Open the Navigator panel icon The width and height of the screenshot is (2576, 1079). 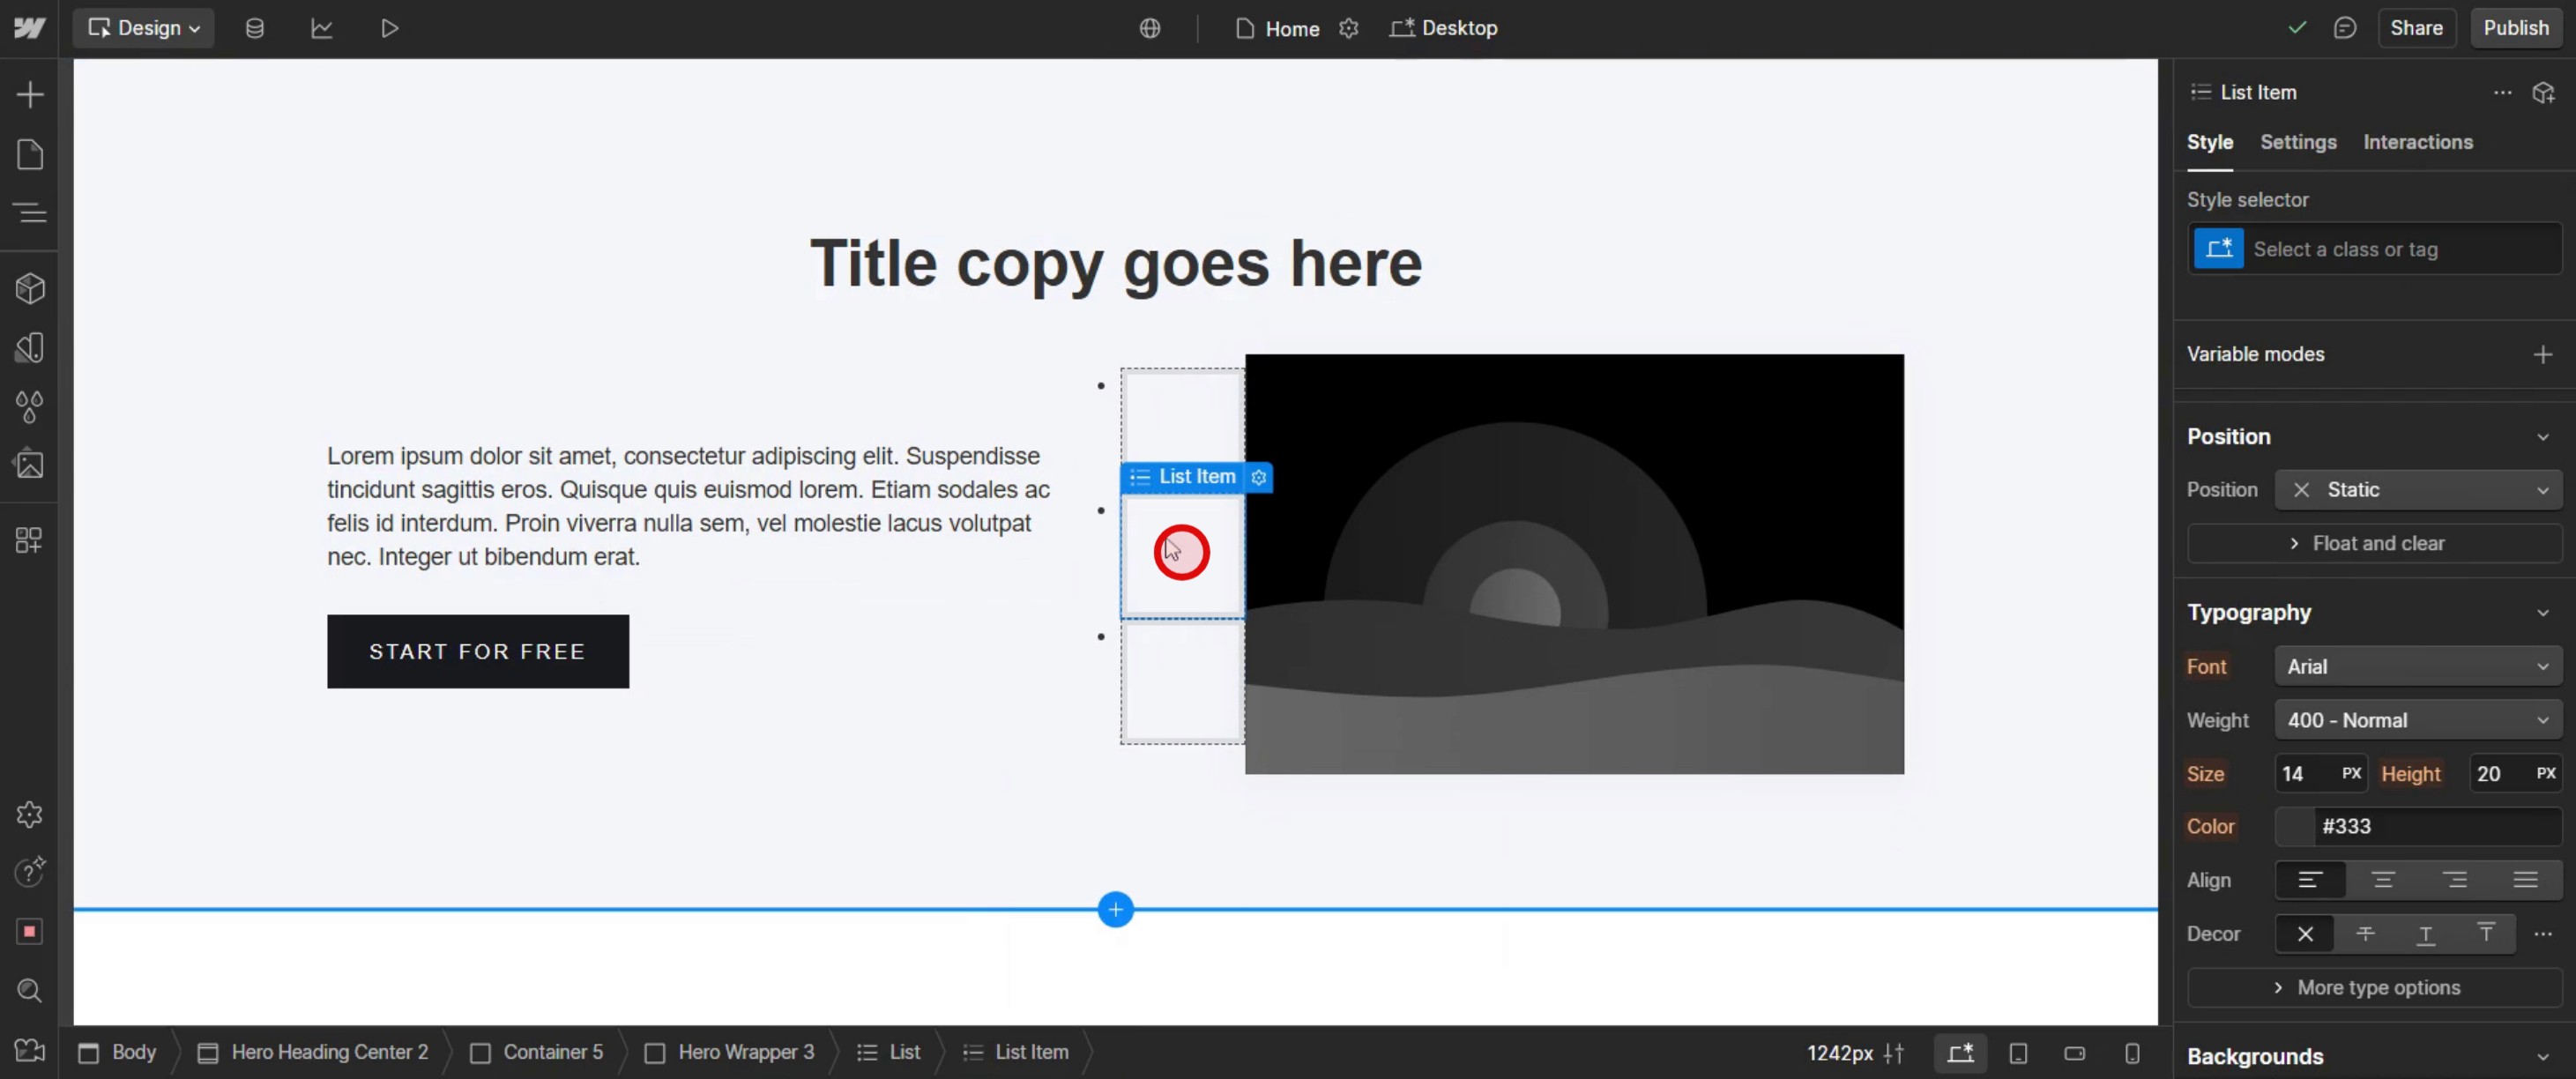30,212
